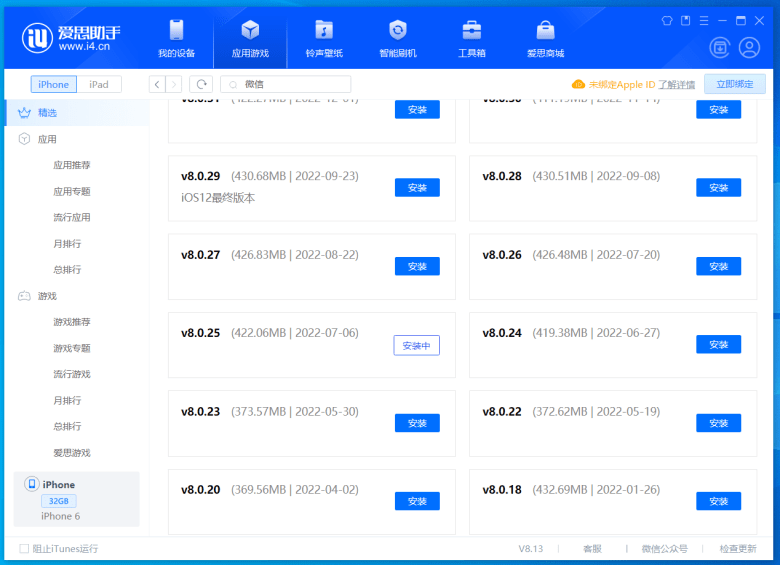Image resolution: width=780 pixels, height=565 pixels.
Task: Install version v8.0.29
Action: coord(417,188)
